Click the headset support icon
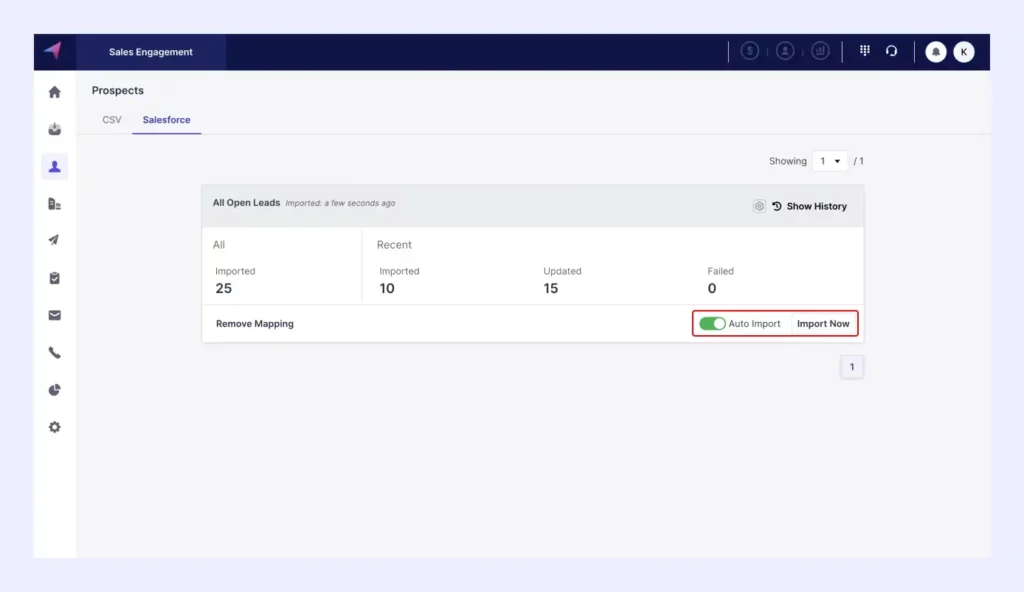The image size is (1024, 592). coord(891,51)
